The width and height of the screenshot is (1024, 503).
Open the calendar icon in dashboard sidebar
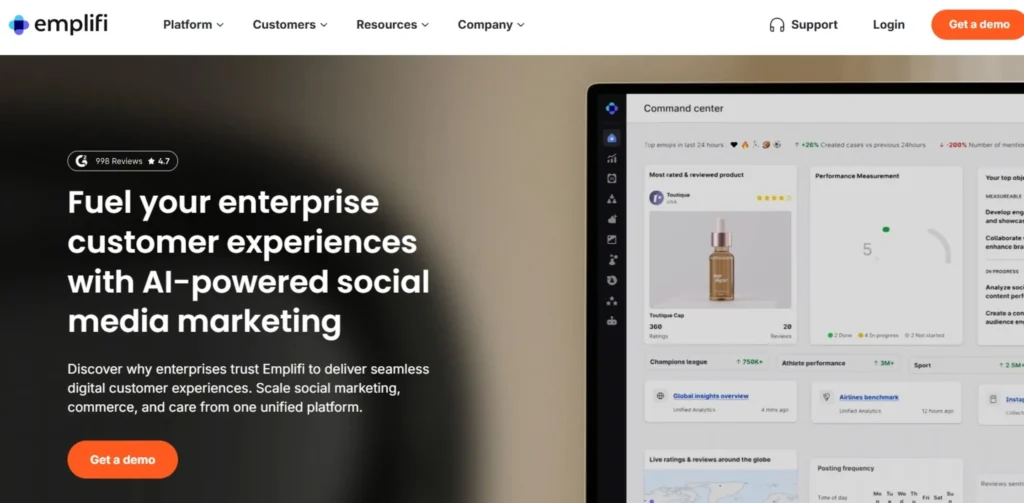(x=611, y=178)
